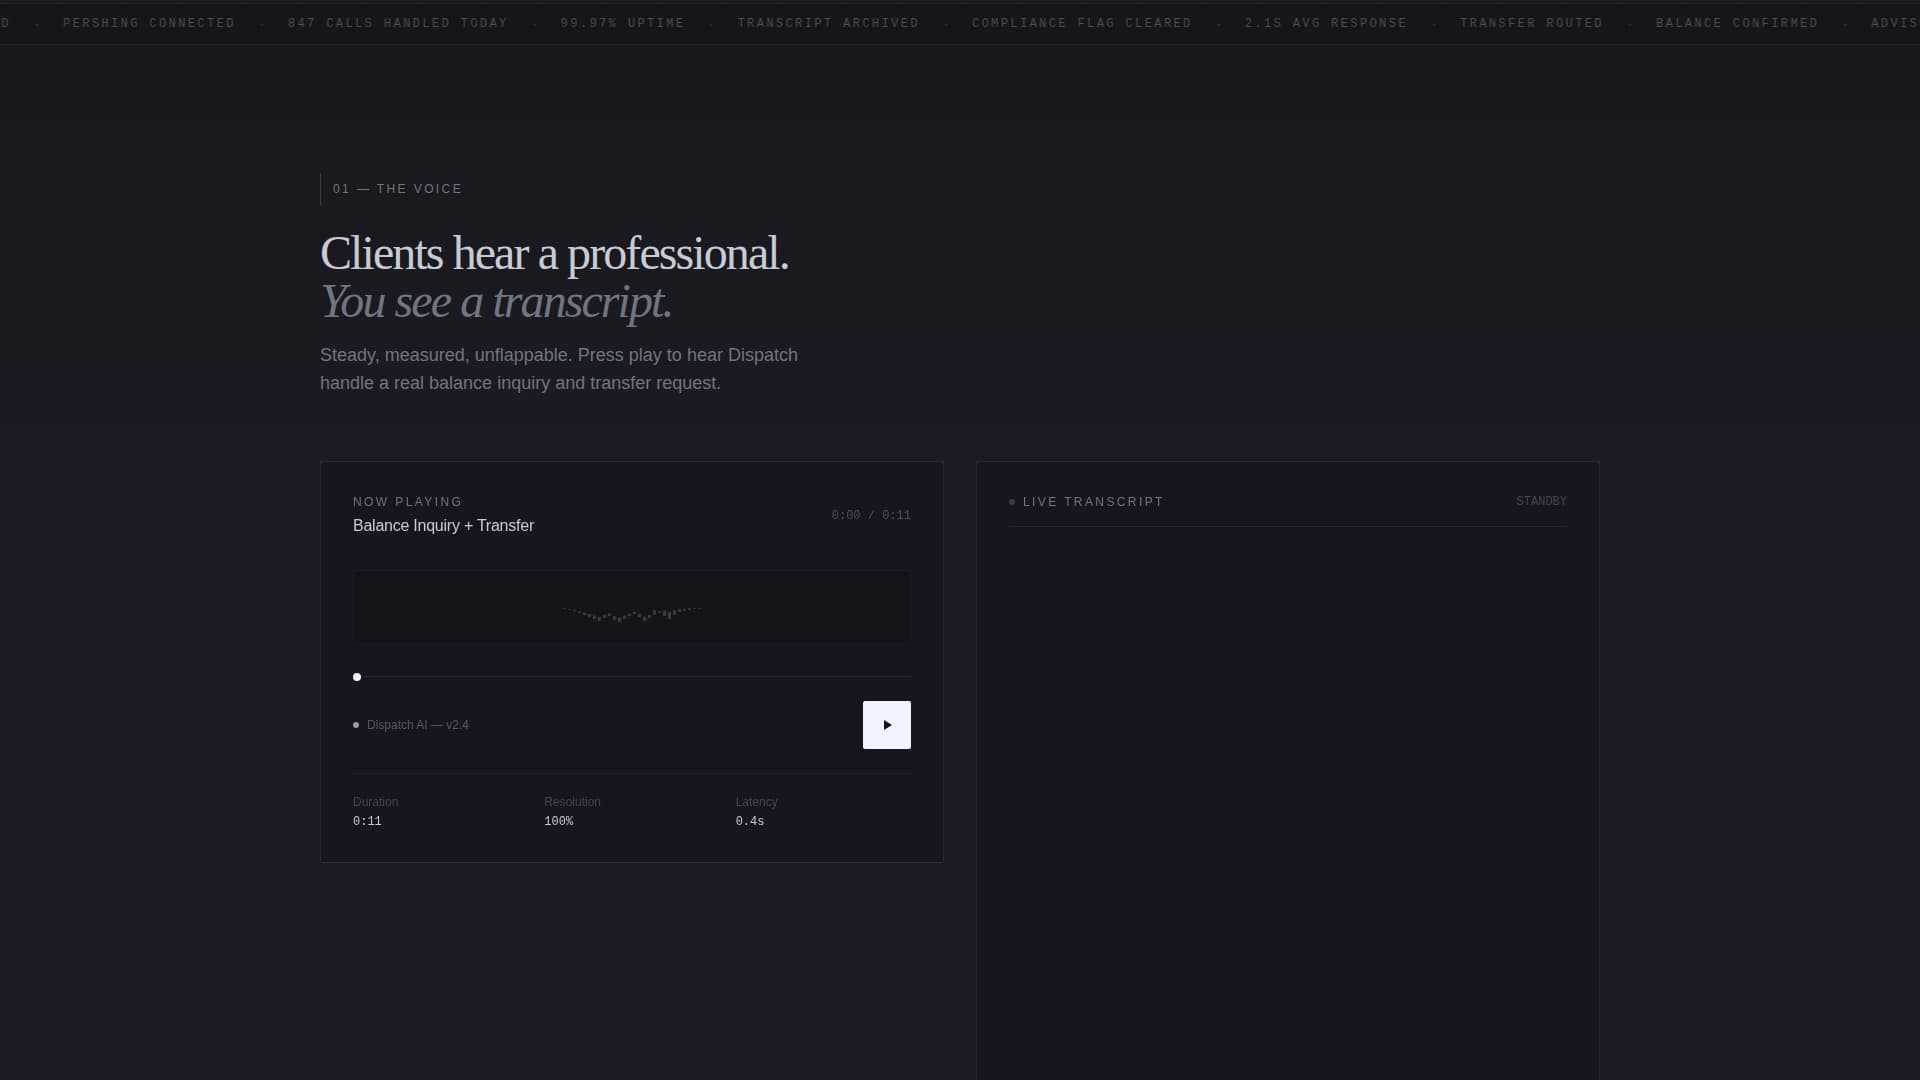Click the Latency 0.4s stat
Screen dimensions: 1920x1080
click(757, 812)
